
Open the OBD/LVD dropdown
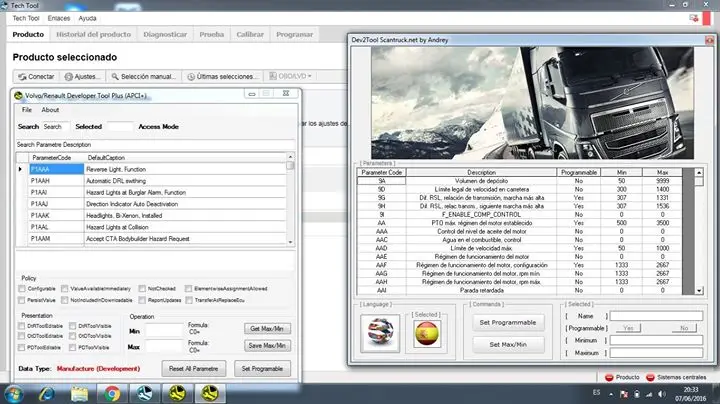(290, 76)
